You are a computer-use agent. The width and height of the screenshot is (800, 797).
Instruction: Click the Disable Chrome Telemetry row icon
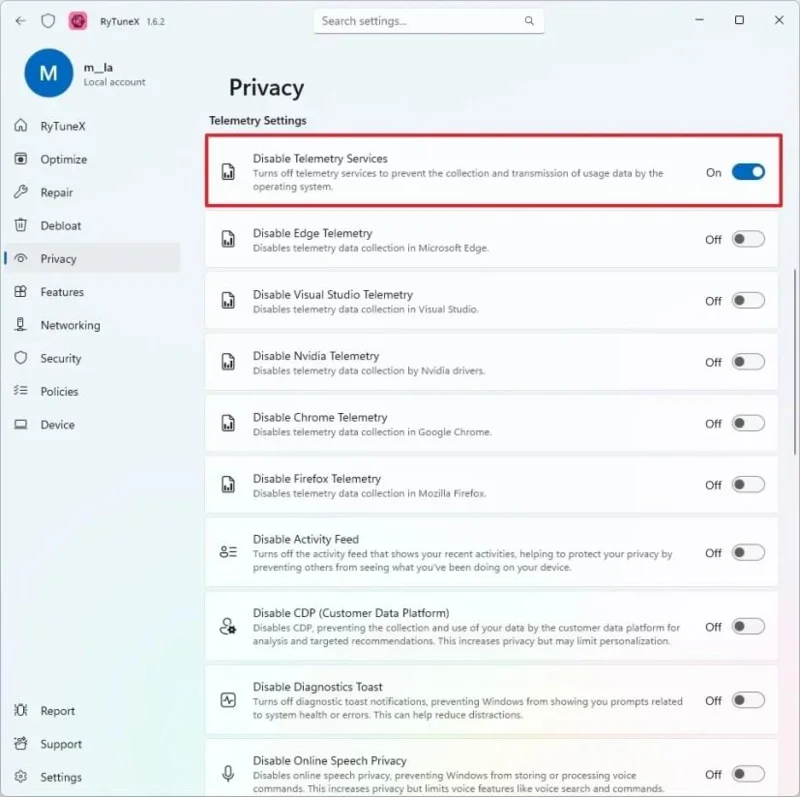click(228, 423)
